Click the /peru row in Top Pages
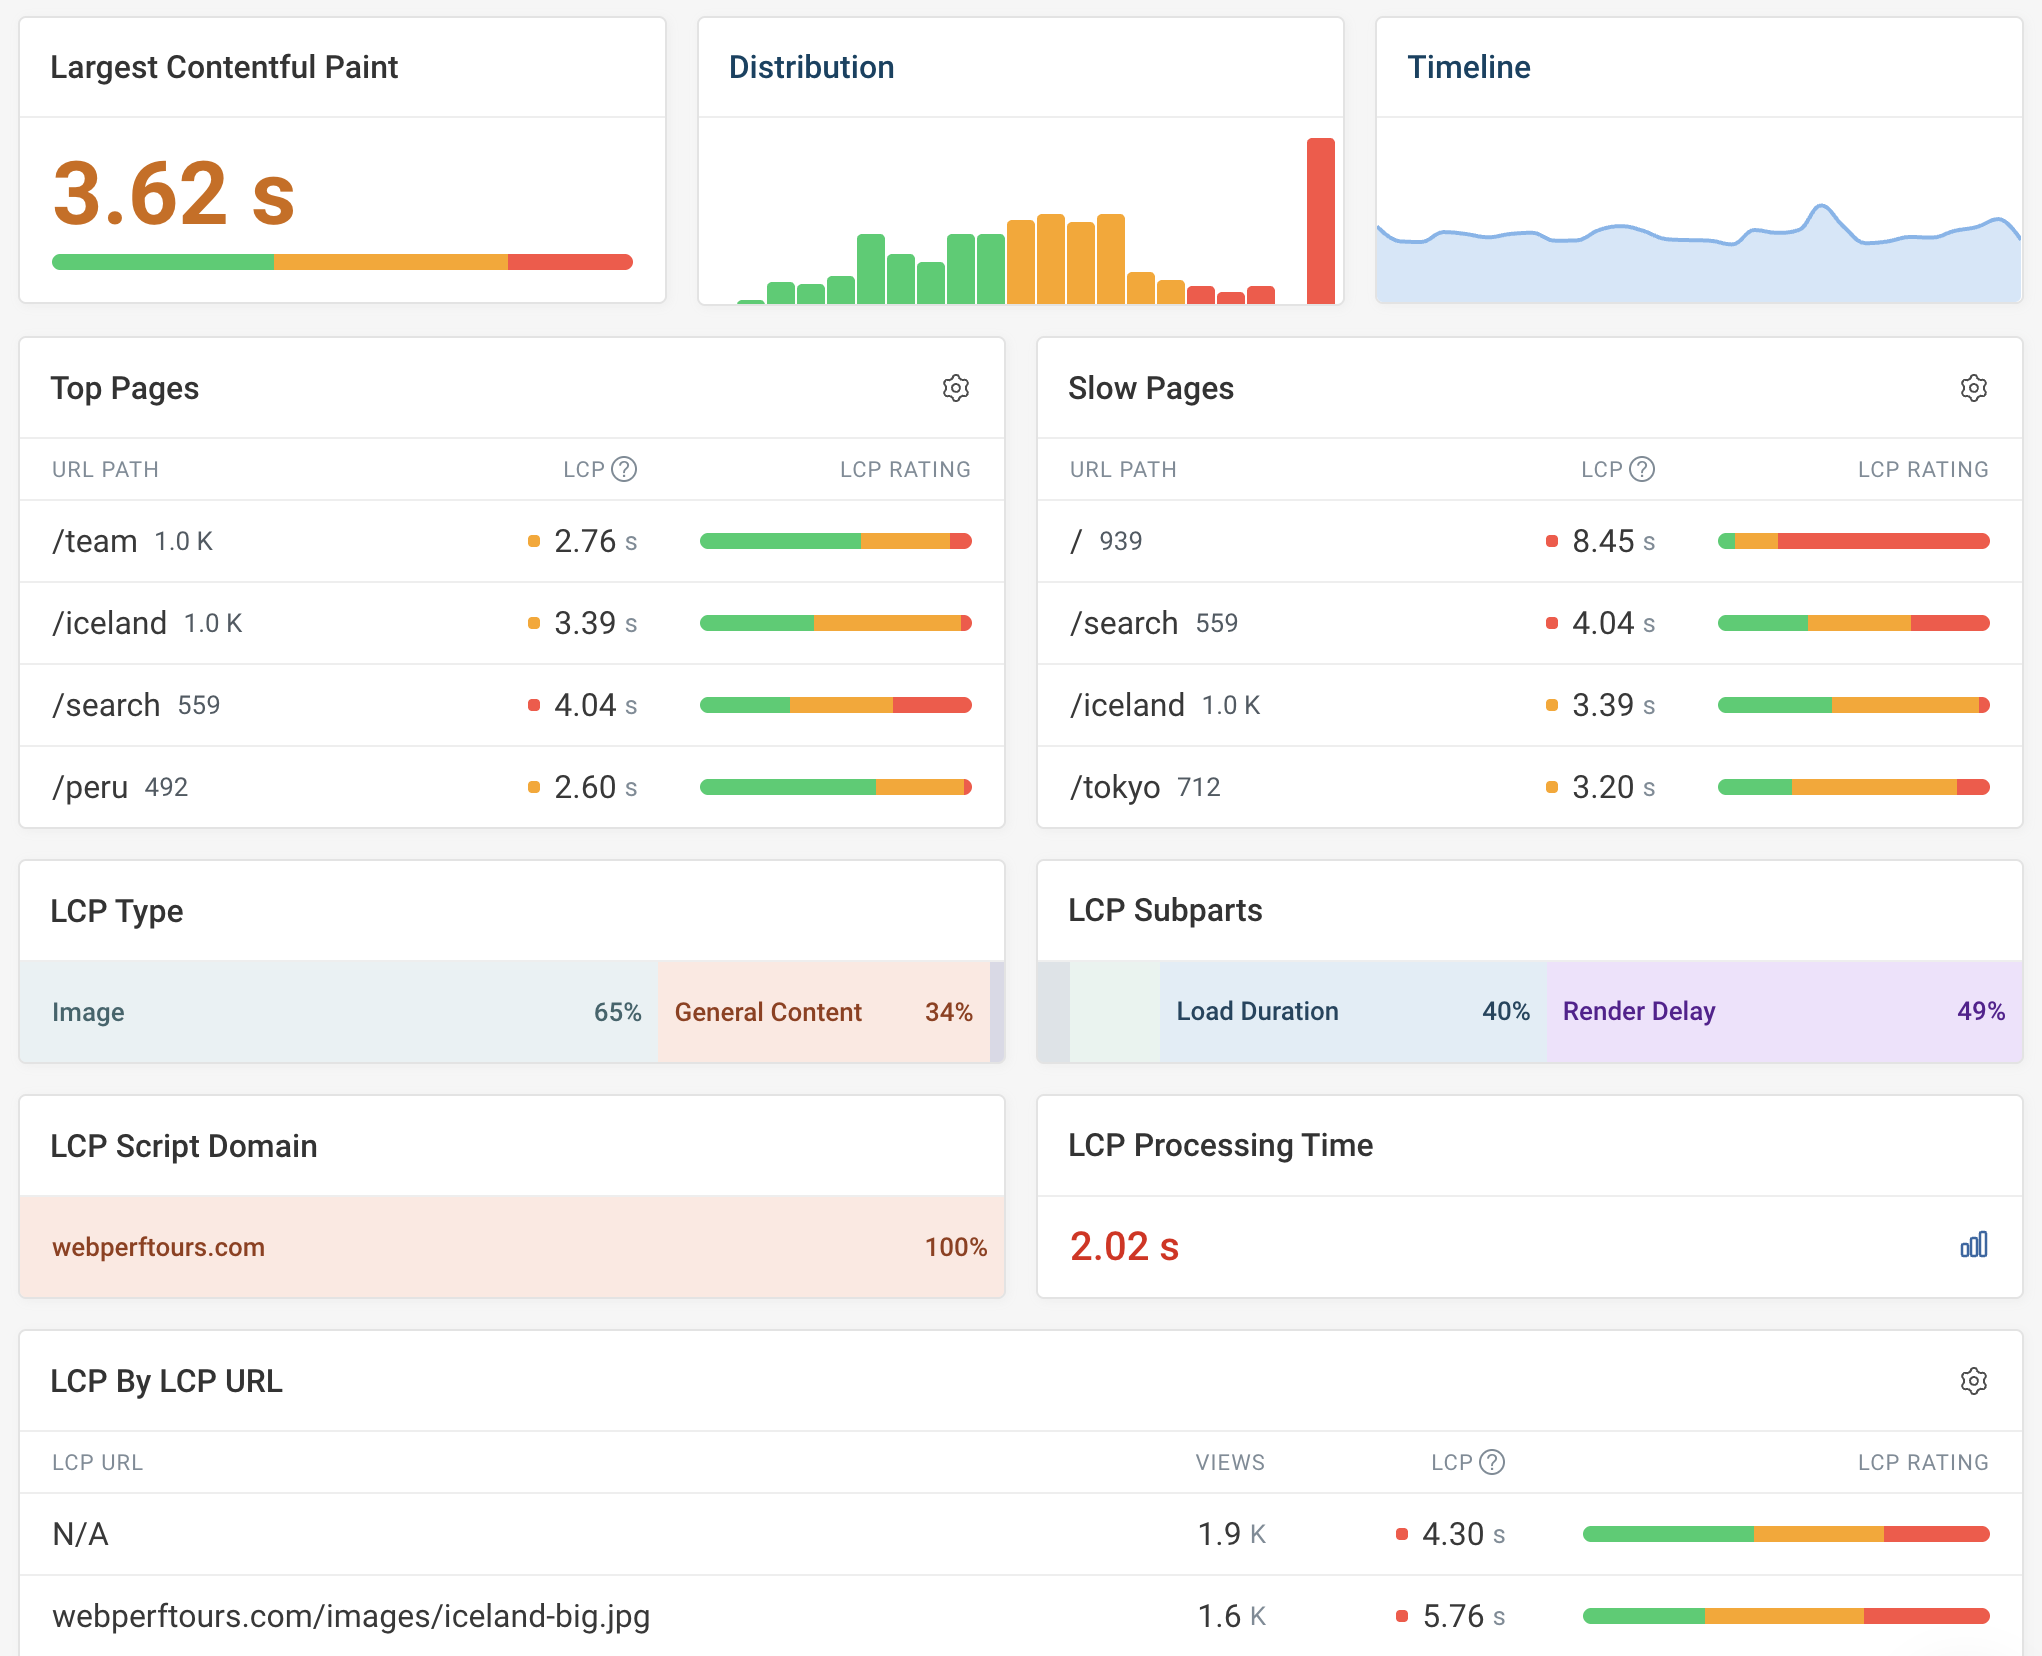The width and height of the screenshot is (2042, 1656). tap(90, 787)
